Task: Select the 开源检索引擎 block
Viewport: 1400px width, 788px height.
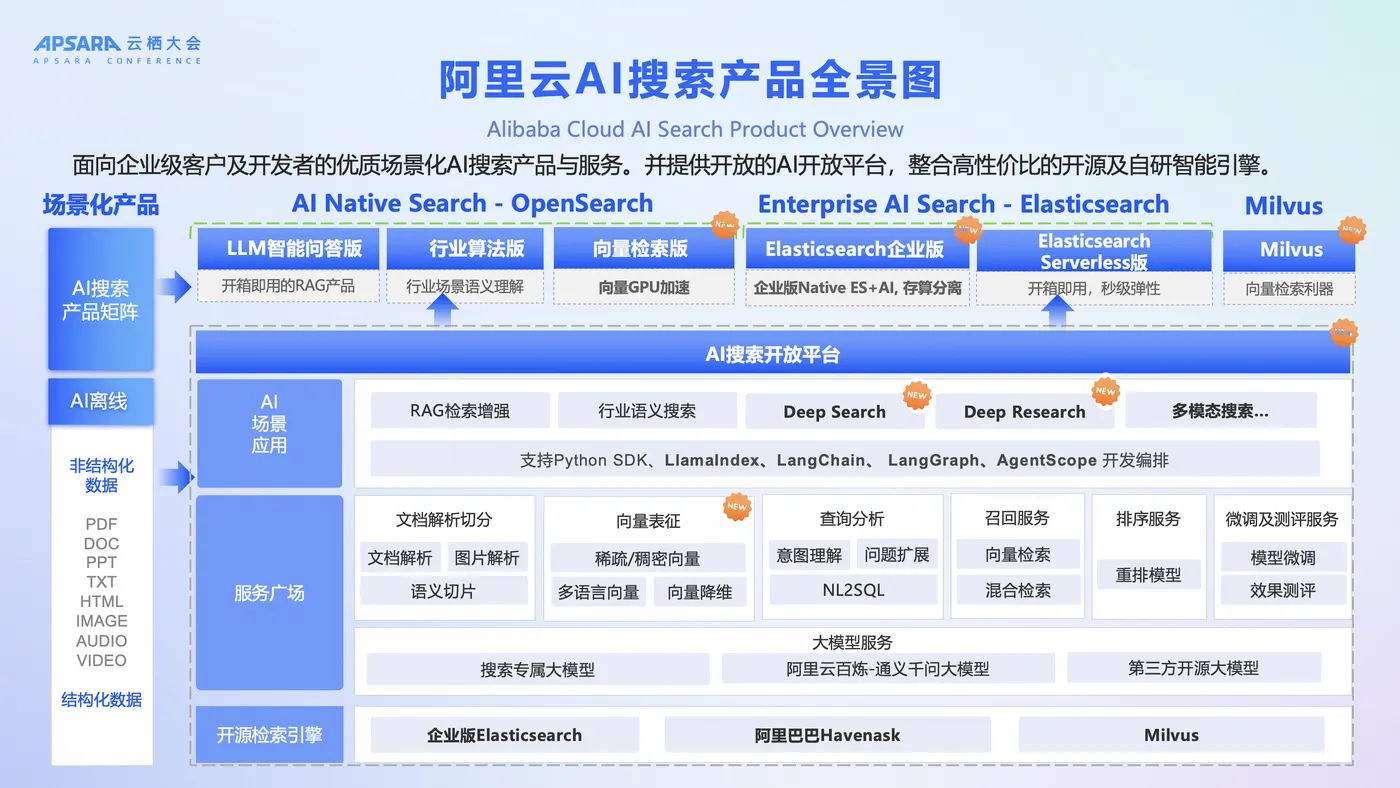Action: (269, 735)
